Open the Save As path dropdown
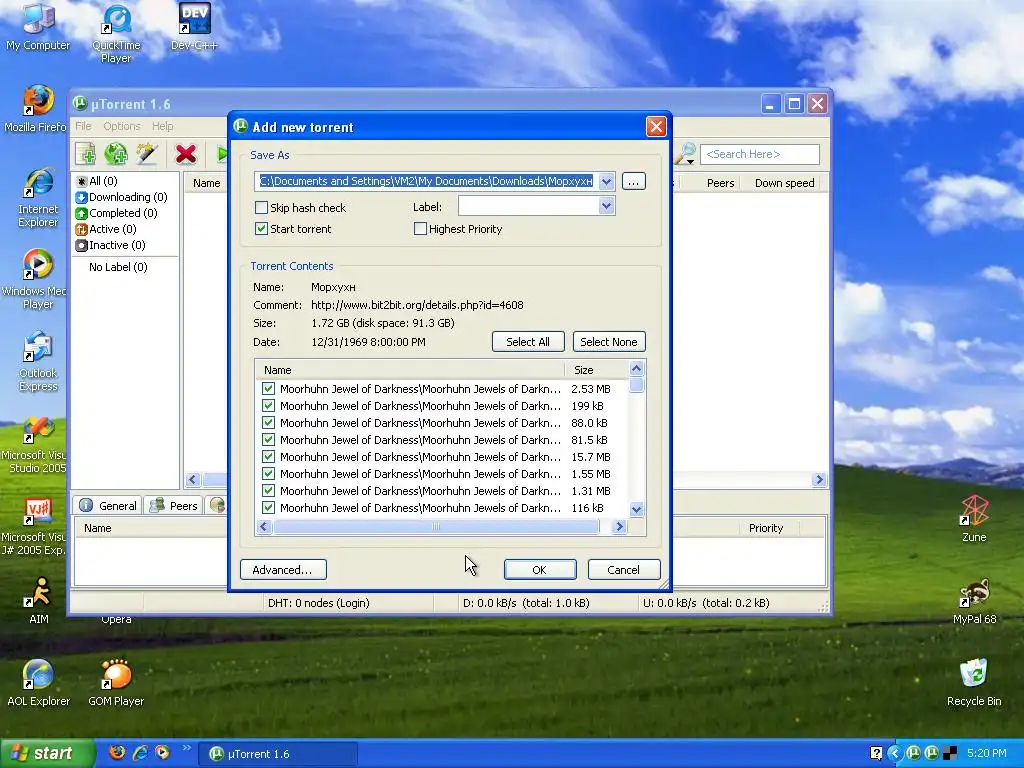 tap(607, 181)
